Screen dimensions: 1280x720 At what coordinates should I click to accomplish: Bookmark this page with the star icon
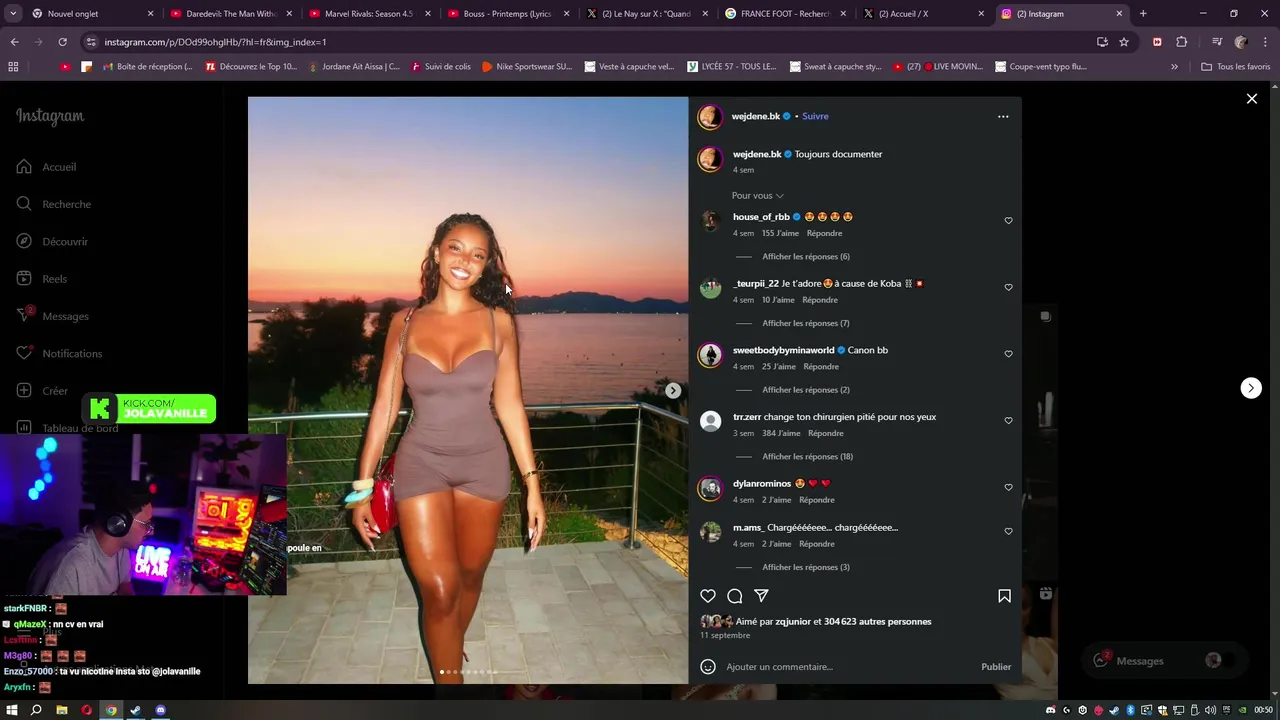(x=1124, y=42)
